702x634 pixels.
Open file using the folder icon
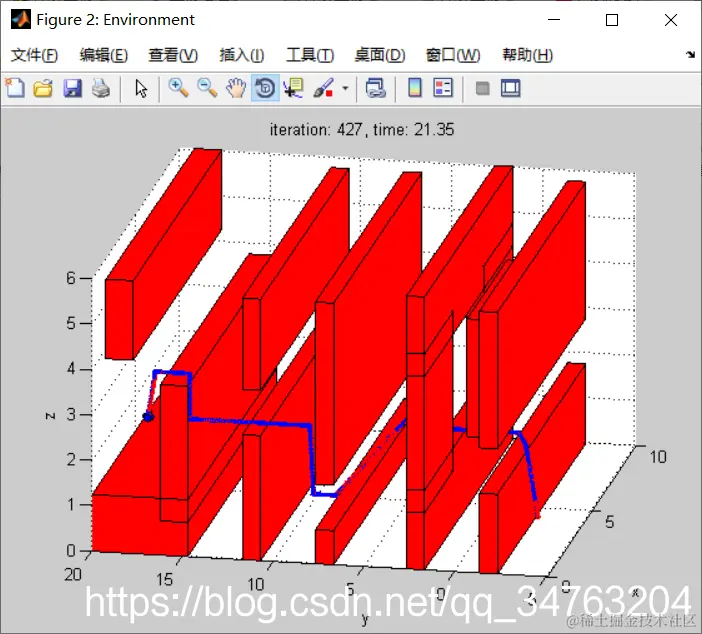tap(43, 88)
